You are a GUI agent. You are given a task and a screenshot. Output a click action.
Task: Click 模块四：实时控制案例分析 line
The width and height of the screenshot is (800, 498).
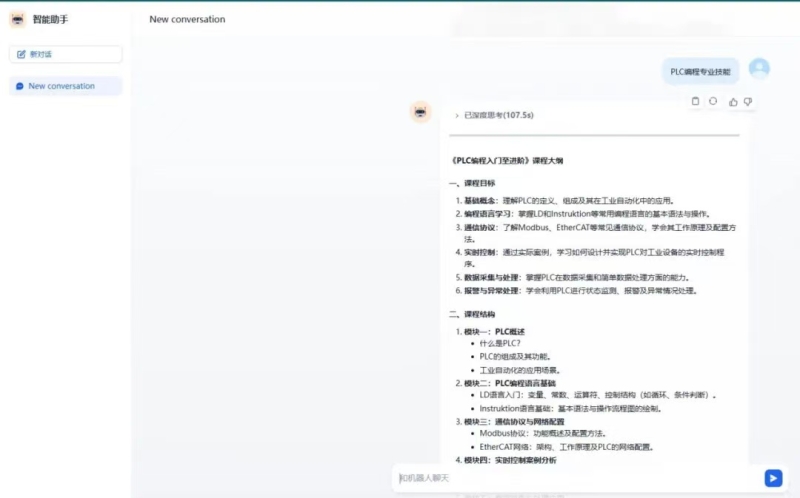coord(506,460)
